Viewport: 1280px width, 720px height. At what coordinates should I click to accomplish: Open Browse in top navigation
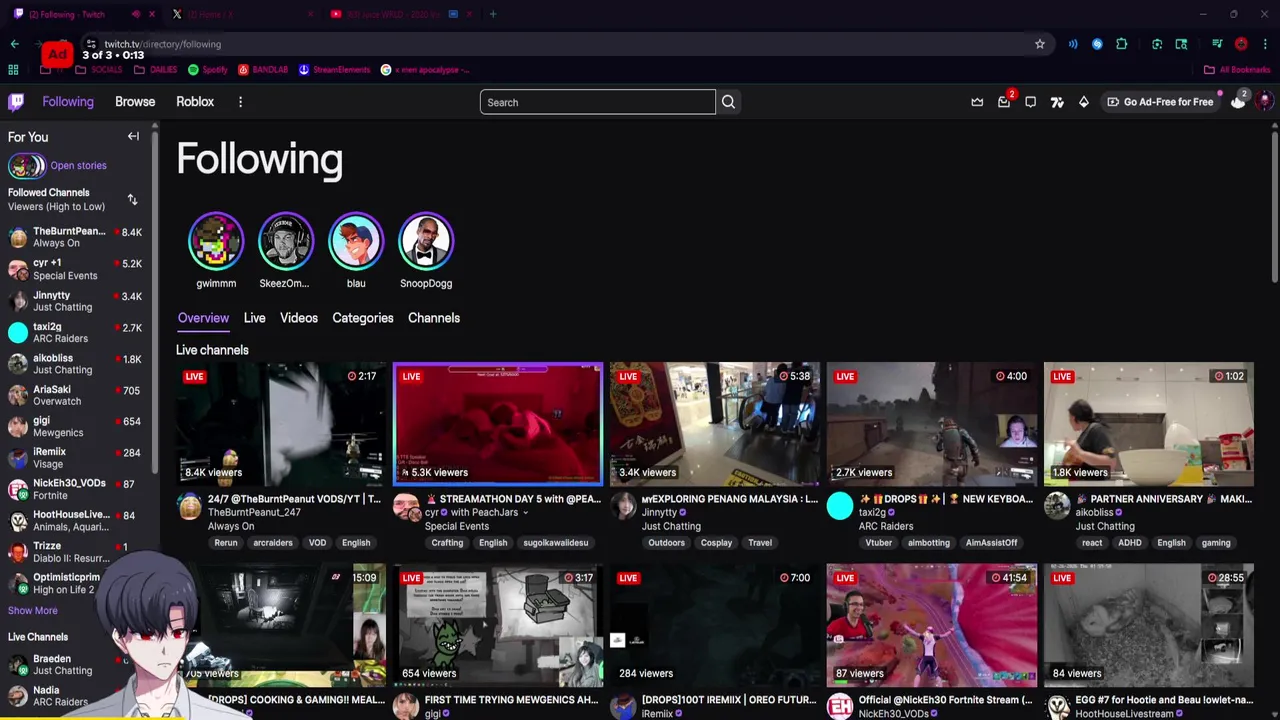[135, 102]
